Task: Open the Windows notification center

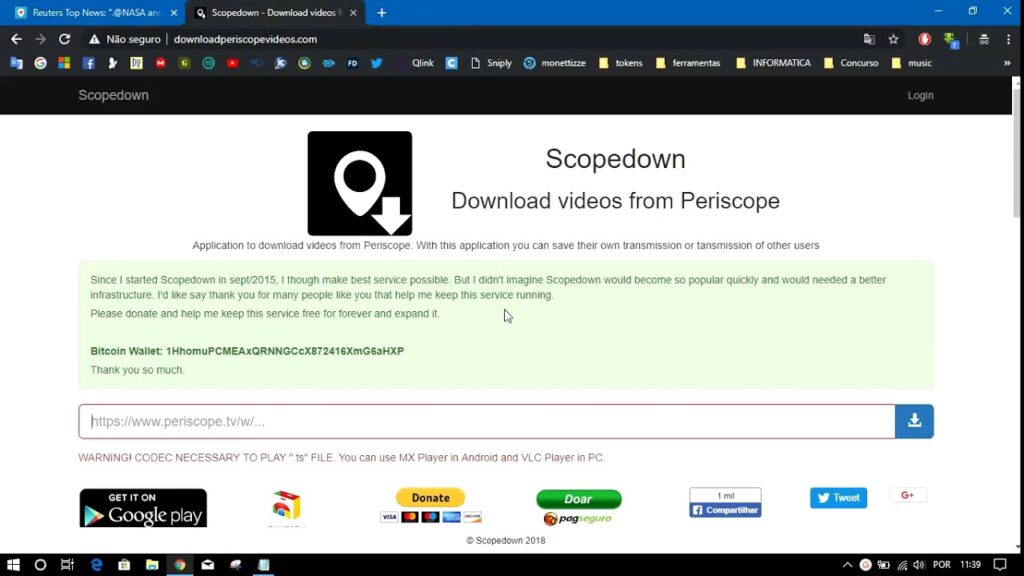Action: click(1000, 564)
